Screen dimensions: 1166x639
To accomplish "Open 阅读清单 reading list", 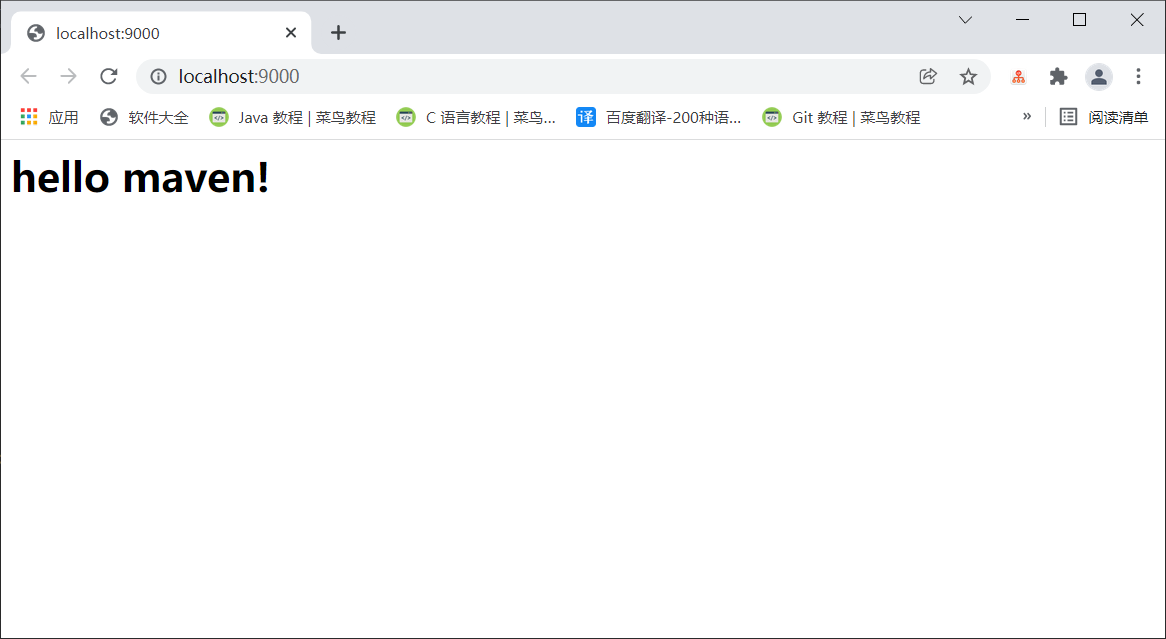I will pos(1104,117).
